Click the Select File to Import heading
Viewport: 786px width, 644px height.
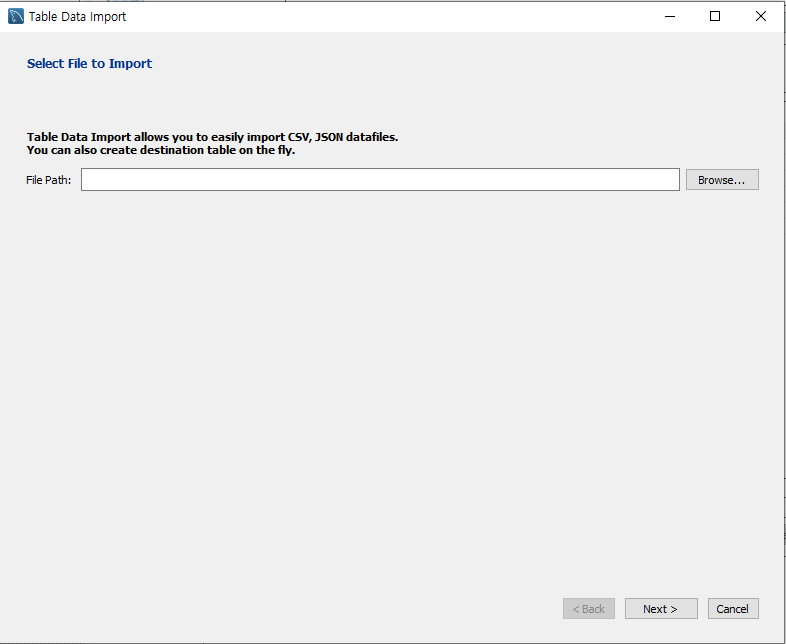click(89, 64)
